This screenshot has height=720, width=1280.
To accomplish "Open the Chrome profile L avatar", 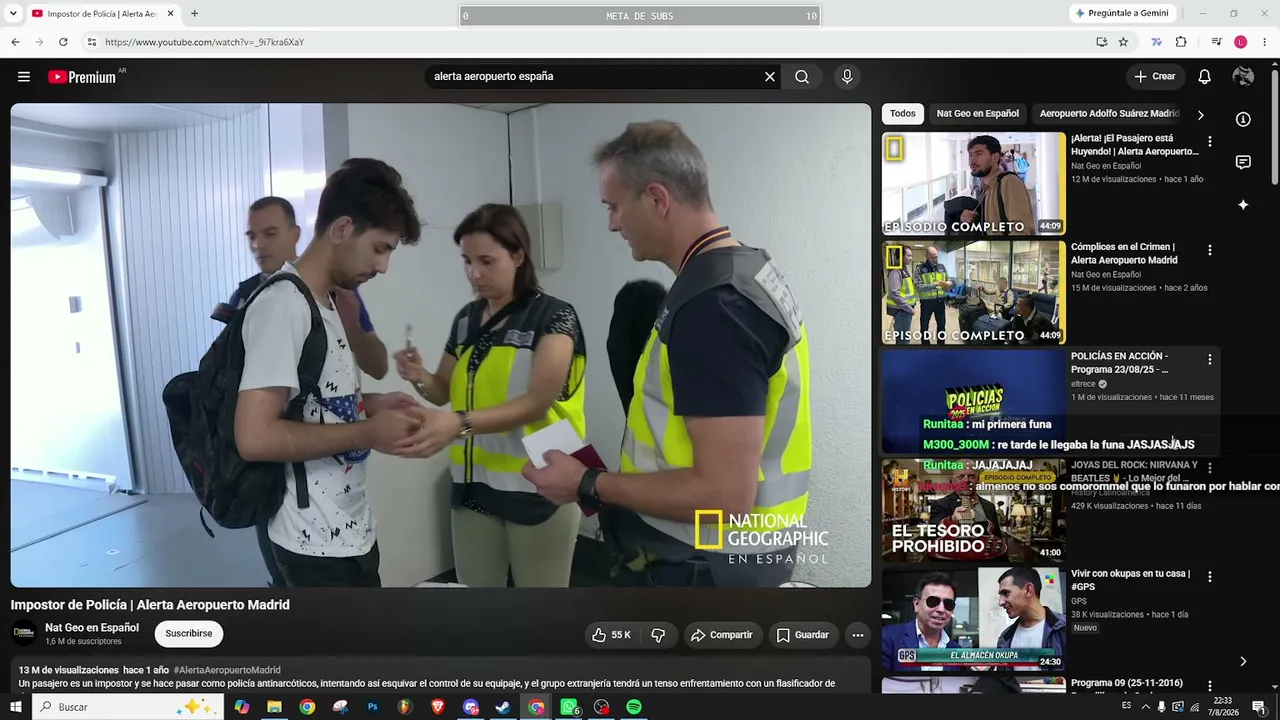I will 1240,42.
